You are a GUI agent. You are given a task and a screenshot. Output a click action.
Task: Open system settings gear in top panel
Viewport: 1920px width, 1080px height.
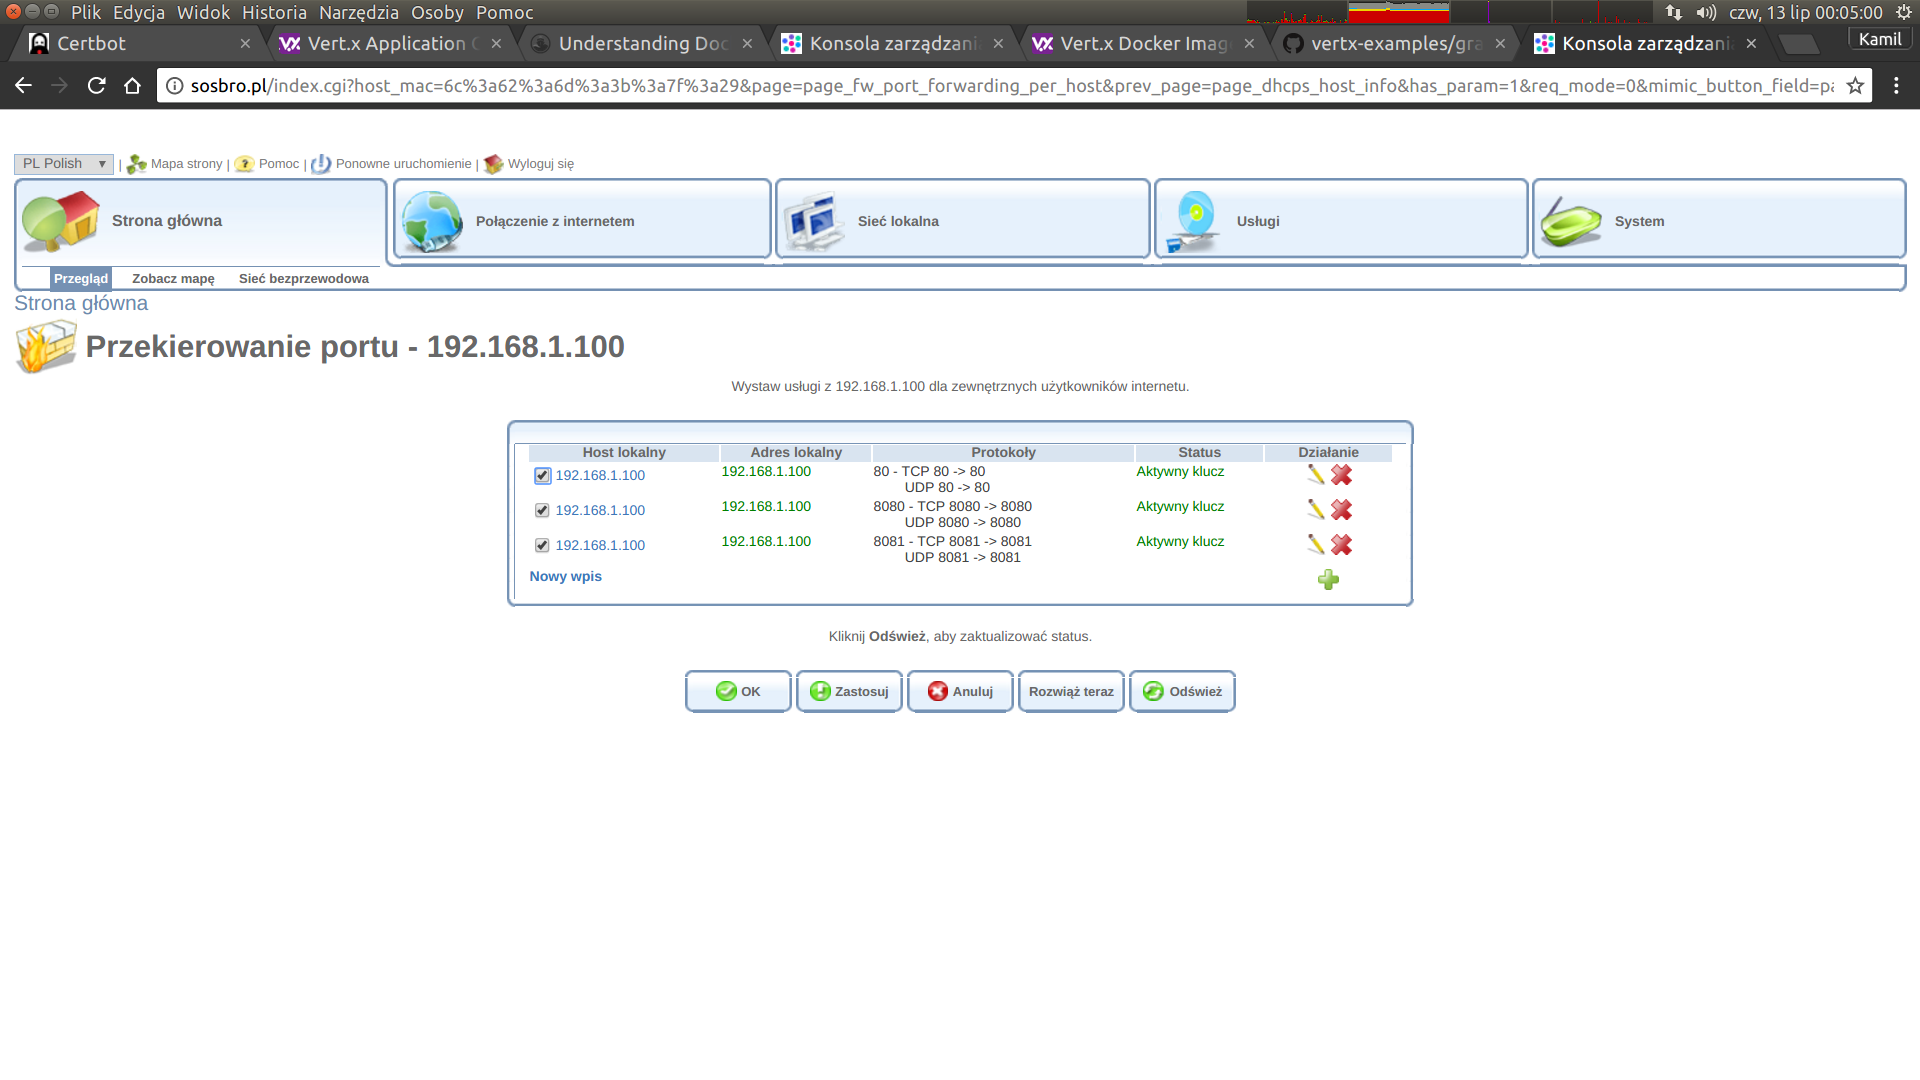(x=1904, y=13)
